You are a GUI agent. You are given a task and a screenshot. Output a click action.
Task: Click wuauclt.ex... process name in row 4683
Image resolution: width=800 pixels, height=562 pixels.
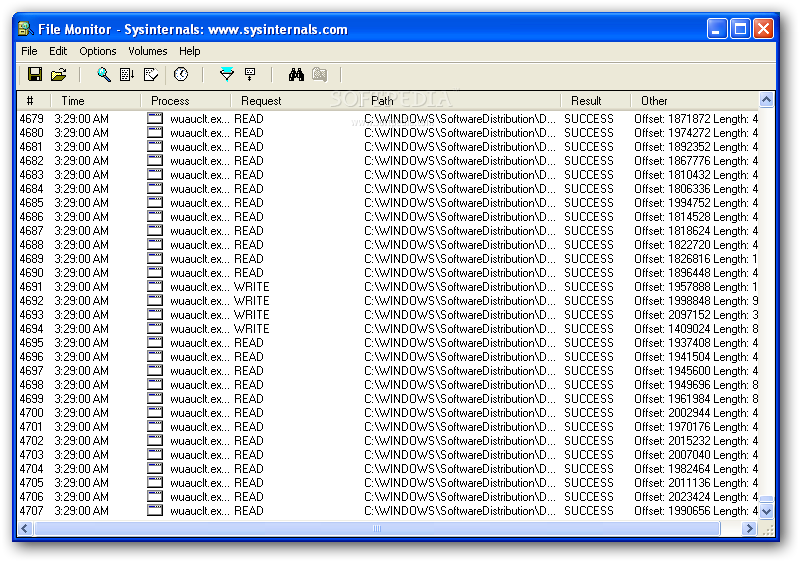(x=200, y=175)
